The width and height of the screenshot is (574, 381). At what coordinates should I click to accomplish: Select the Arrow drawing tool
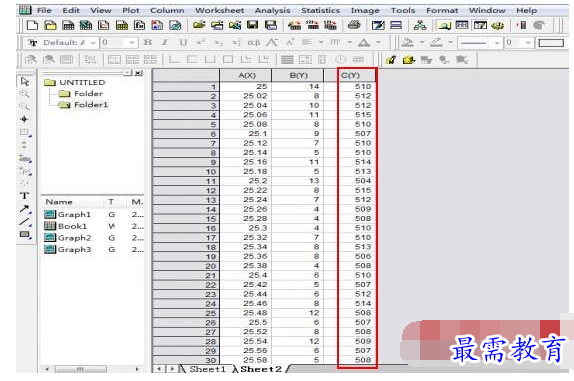pyautogui.click(x=25, y=209)
